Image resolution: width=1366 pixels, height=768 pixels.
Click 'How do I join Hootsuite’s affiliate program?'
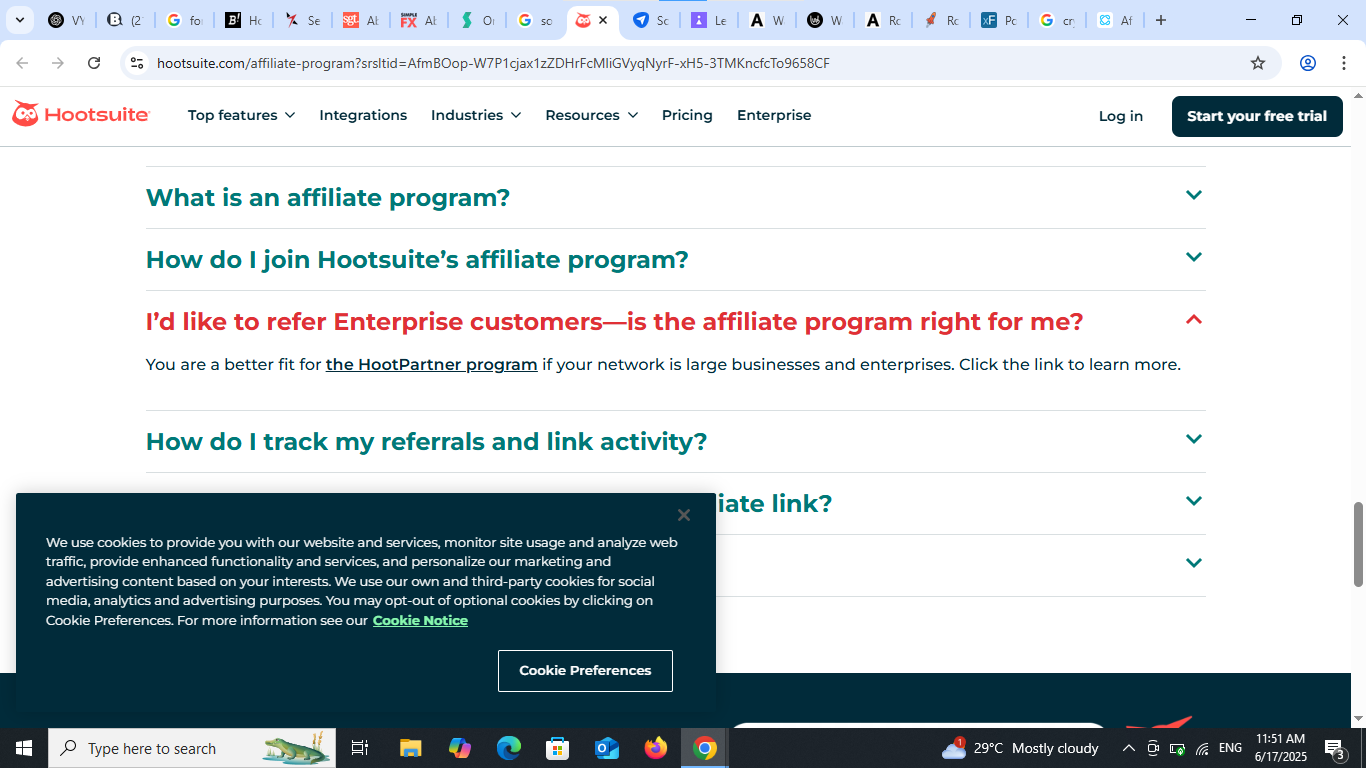coord(417,260)
